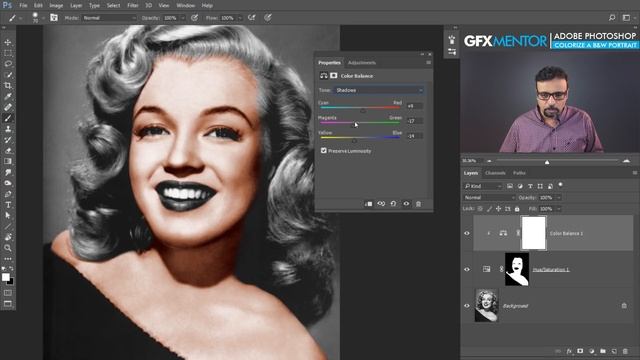This screenshot has width=640, height=360.
Task: Select the Pen tool
Action: (8, 194)
